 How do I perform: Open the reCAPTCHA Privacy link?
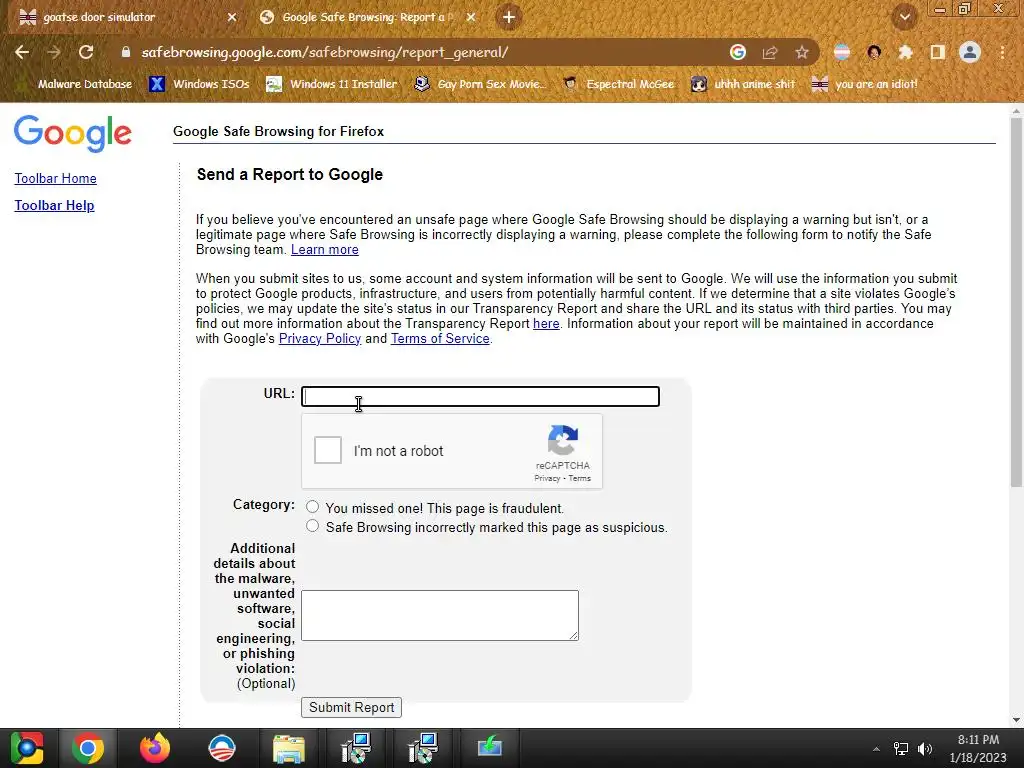(x=547, y=478)
